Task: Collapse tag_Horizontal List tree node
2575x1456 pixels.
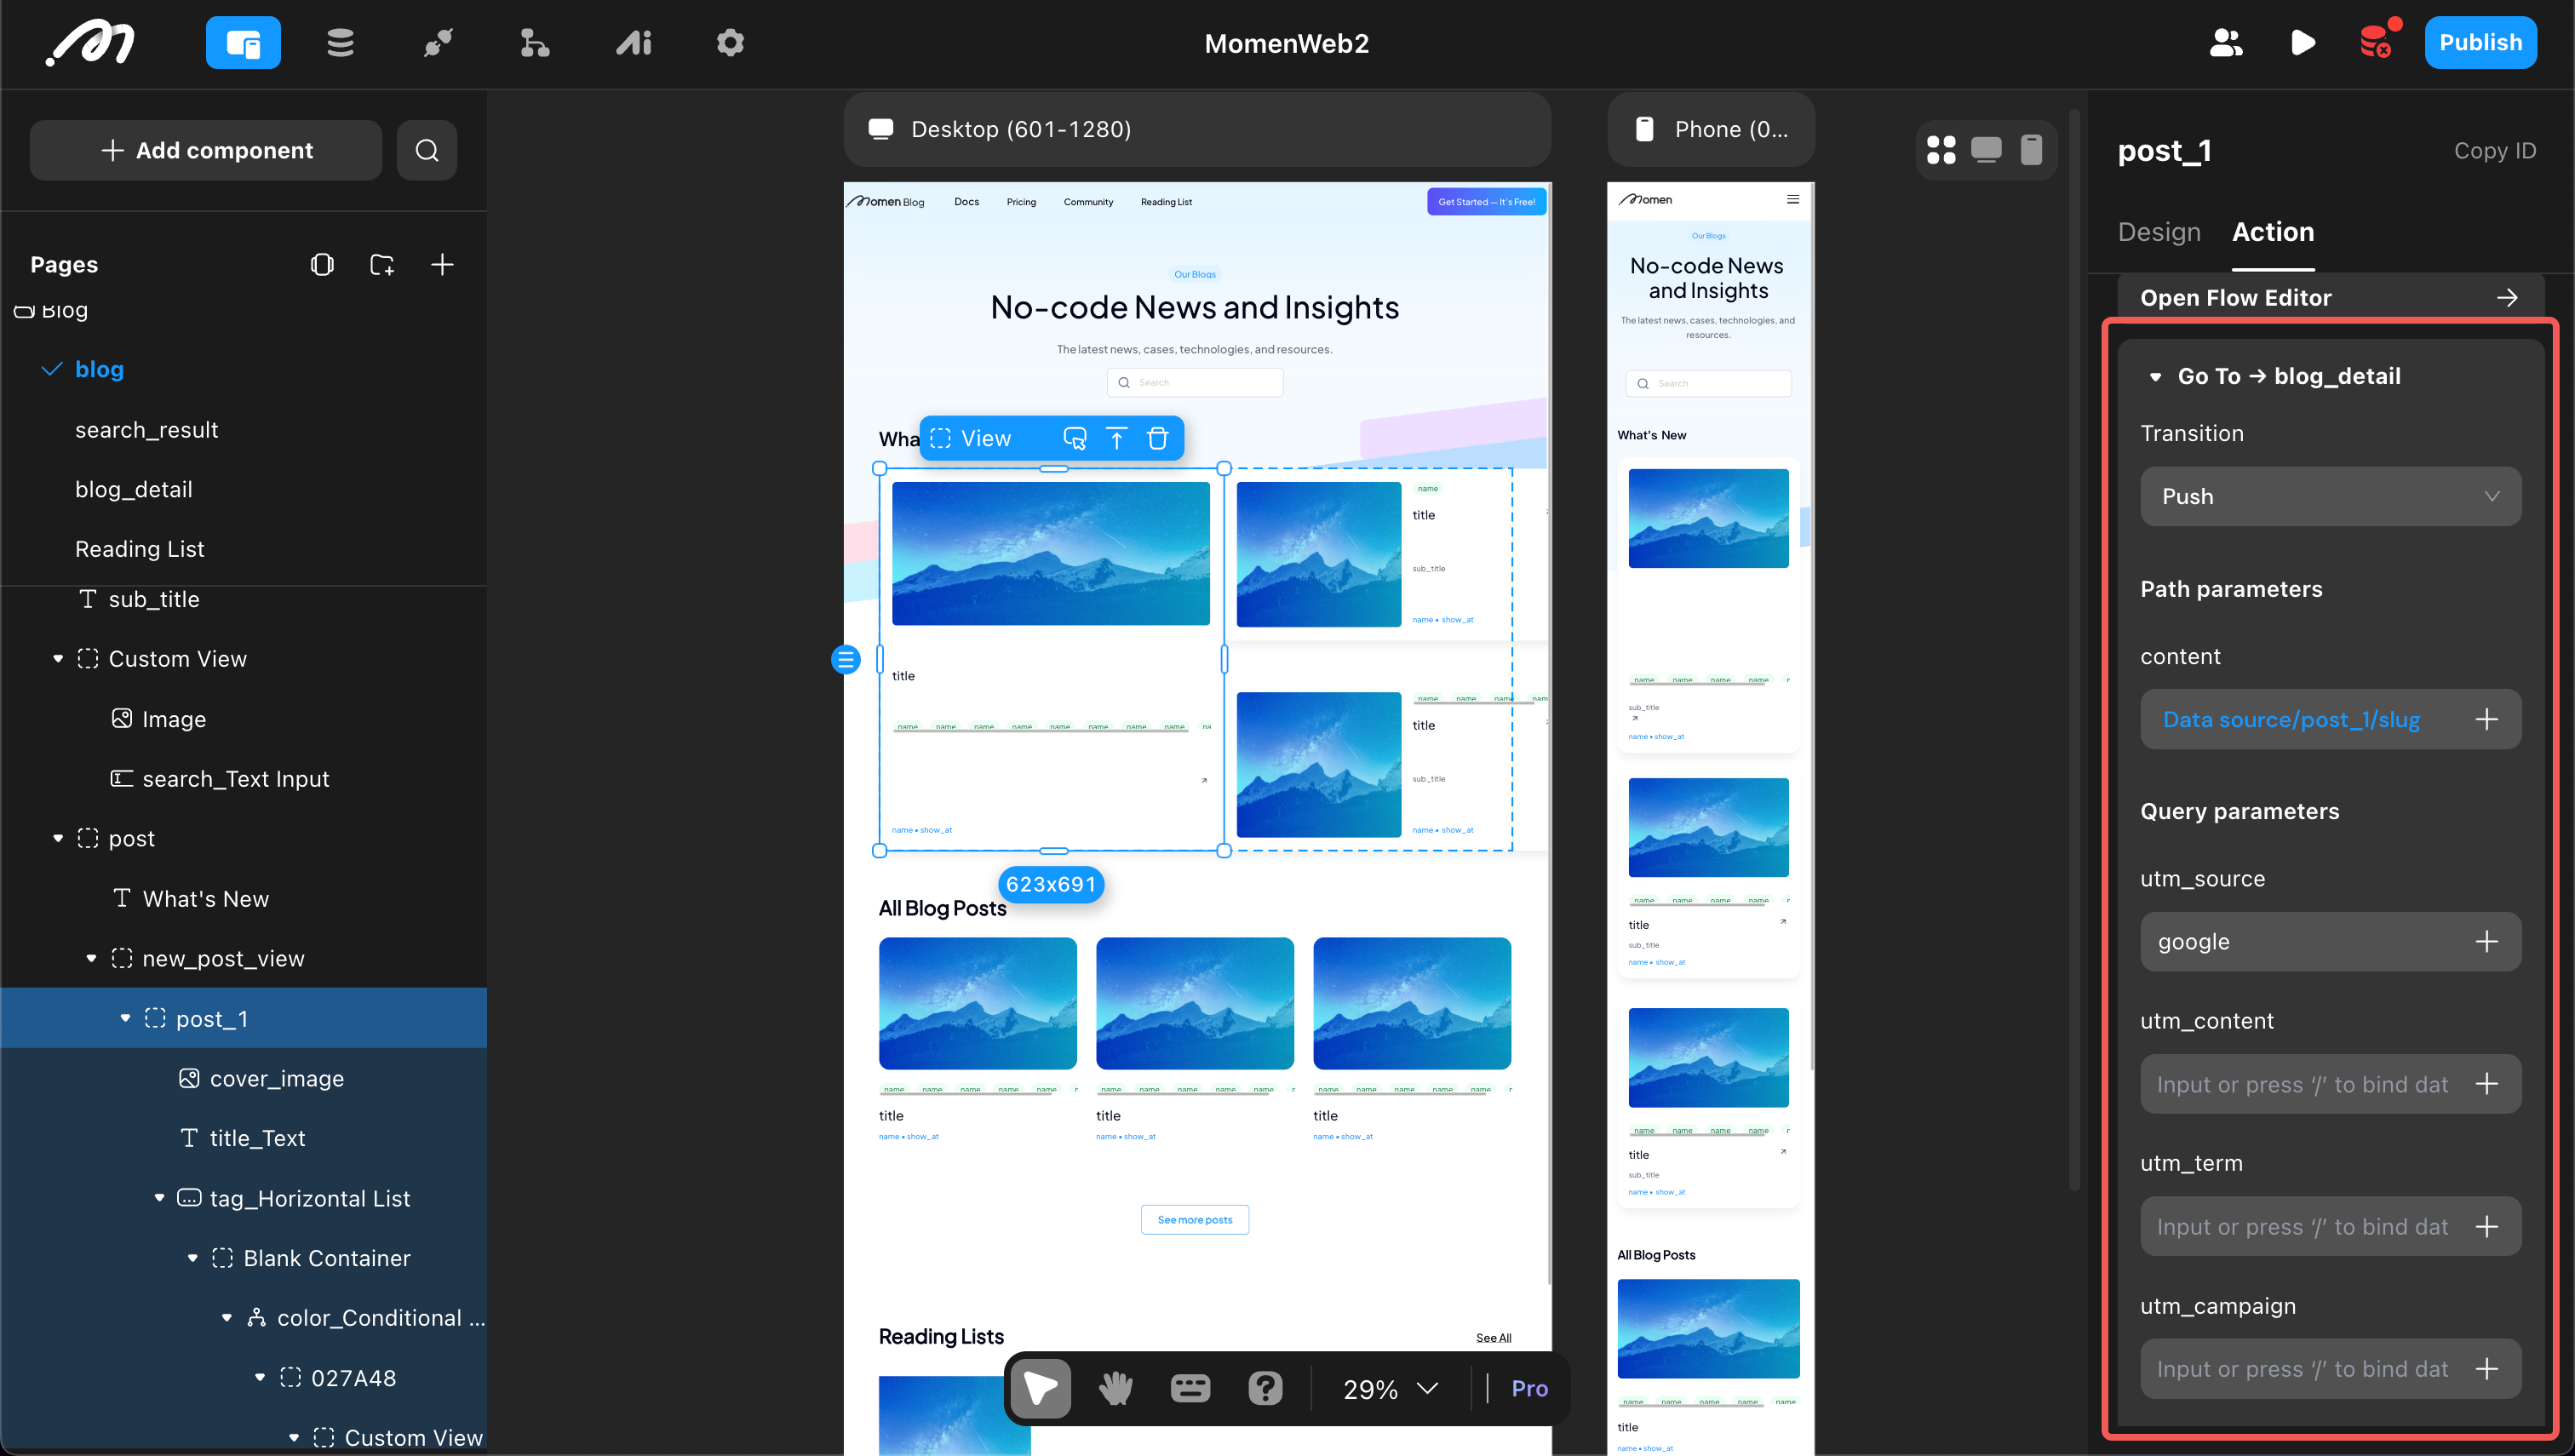Action: point(159,1198)
